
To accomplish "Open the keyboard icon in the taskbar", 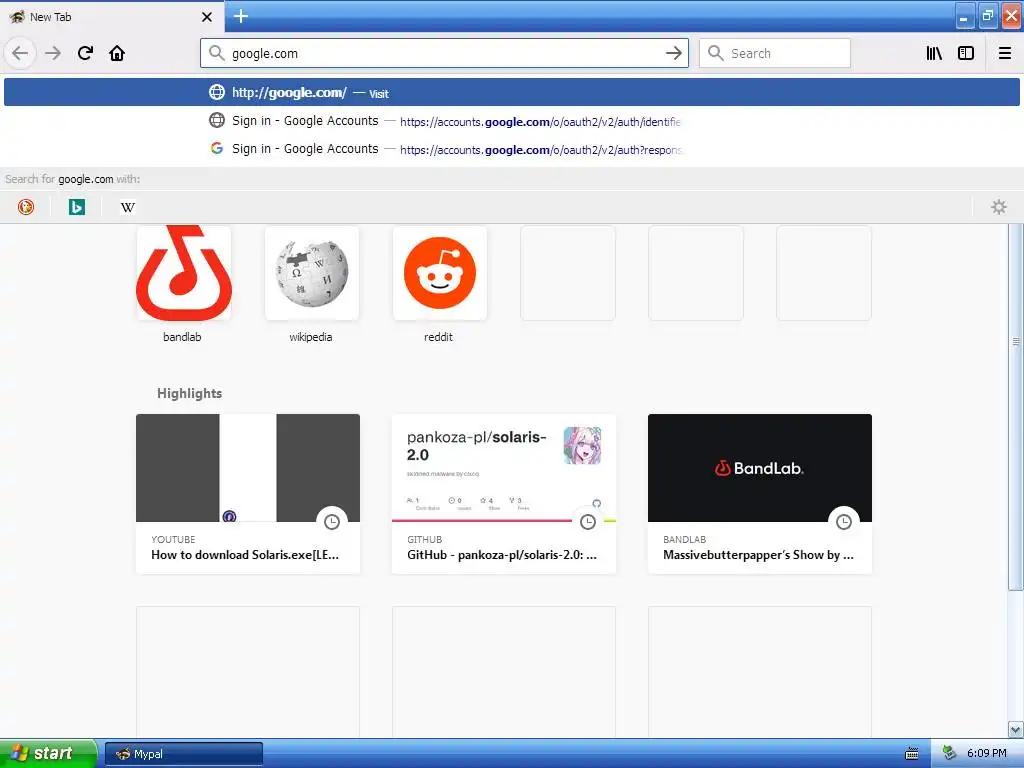I will (x=912, y=754).
